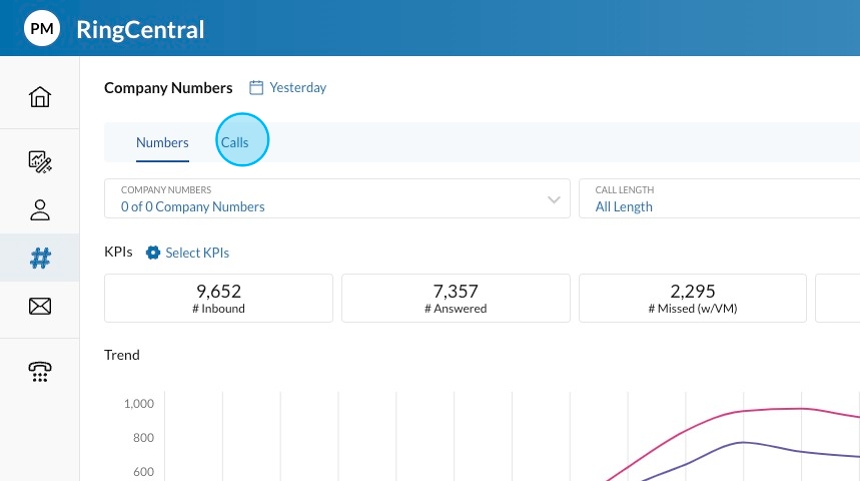
Task: Select the # Answered KPI card
Action: click(455, 298)
